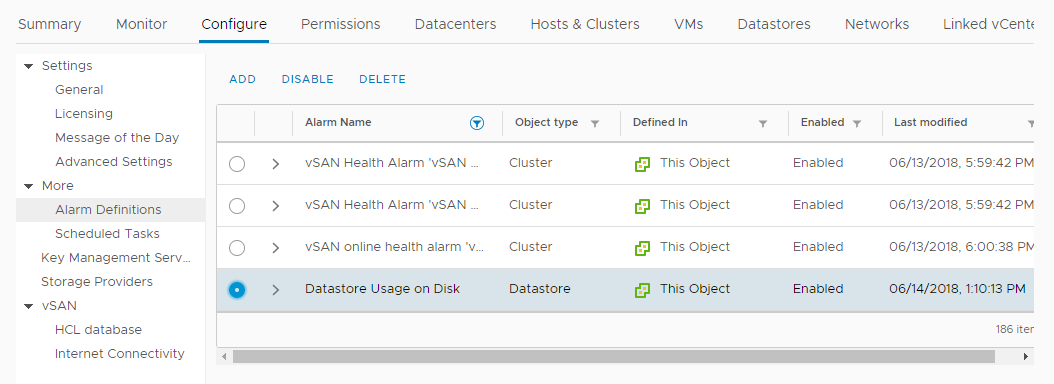This screenshot has width=1054, height=384.
Task: Click Enabled status in Datastore Usage row
Action: tap(817, 289)
